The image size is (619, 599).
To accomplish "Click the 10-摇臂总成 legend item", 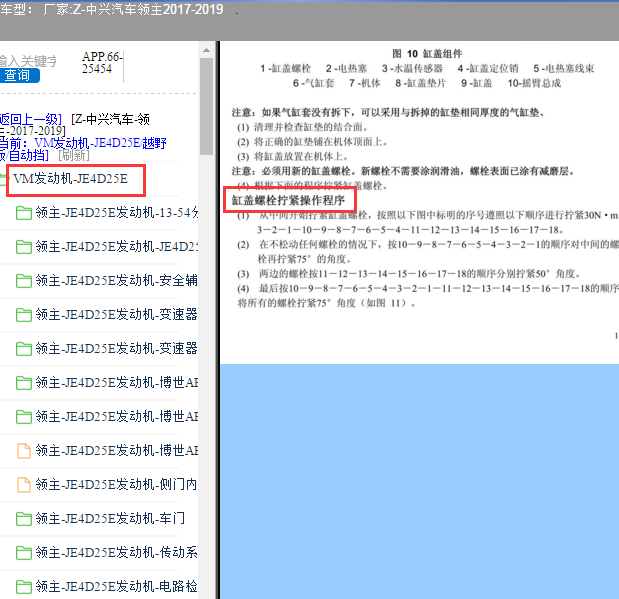I will click(534, 83).
